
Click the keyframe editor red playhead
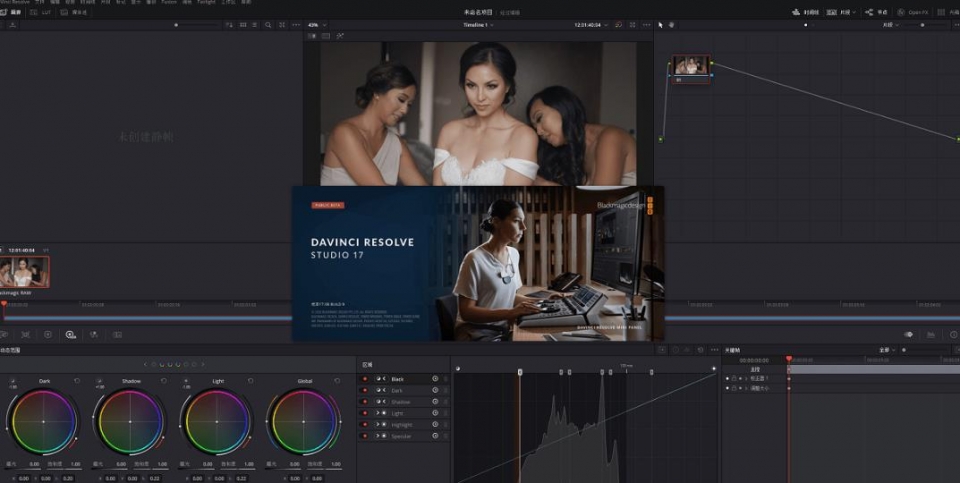(x=789, y=359)
